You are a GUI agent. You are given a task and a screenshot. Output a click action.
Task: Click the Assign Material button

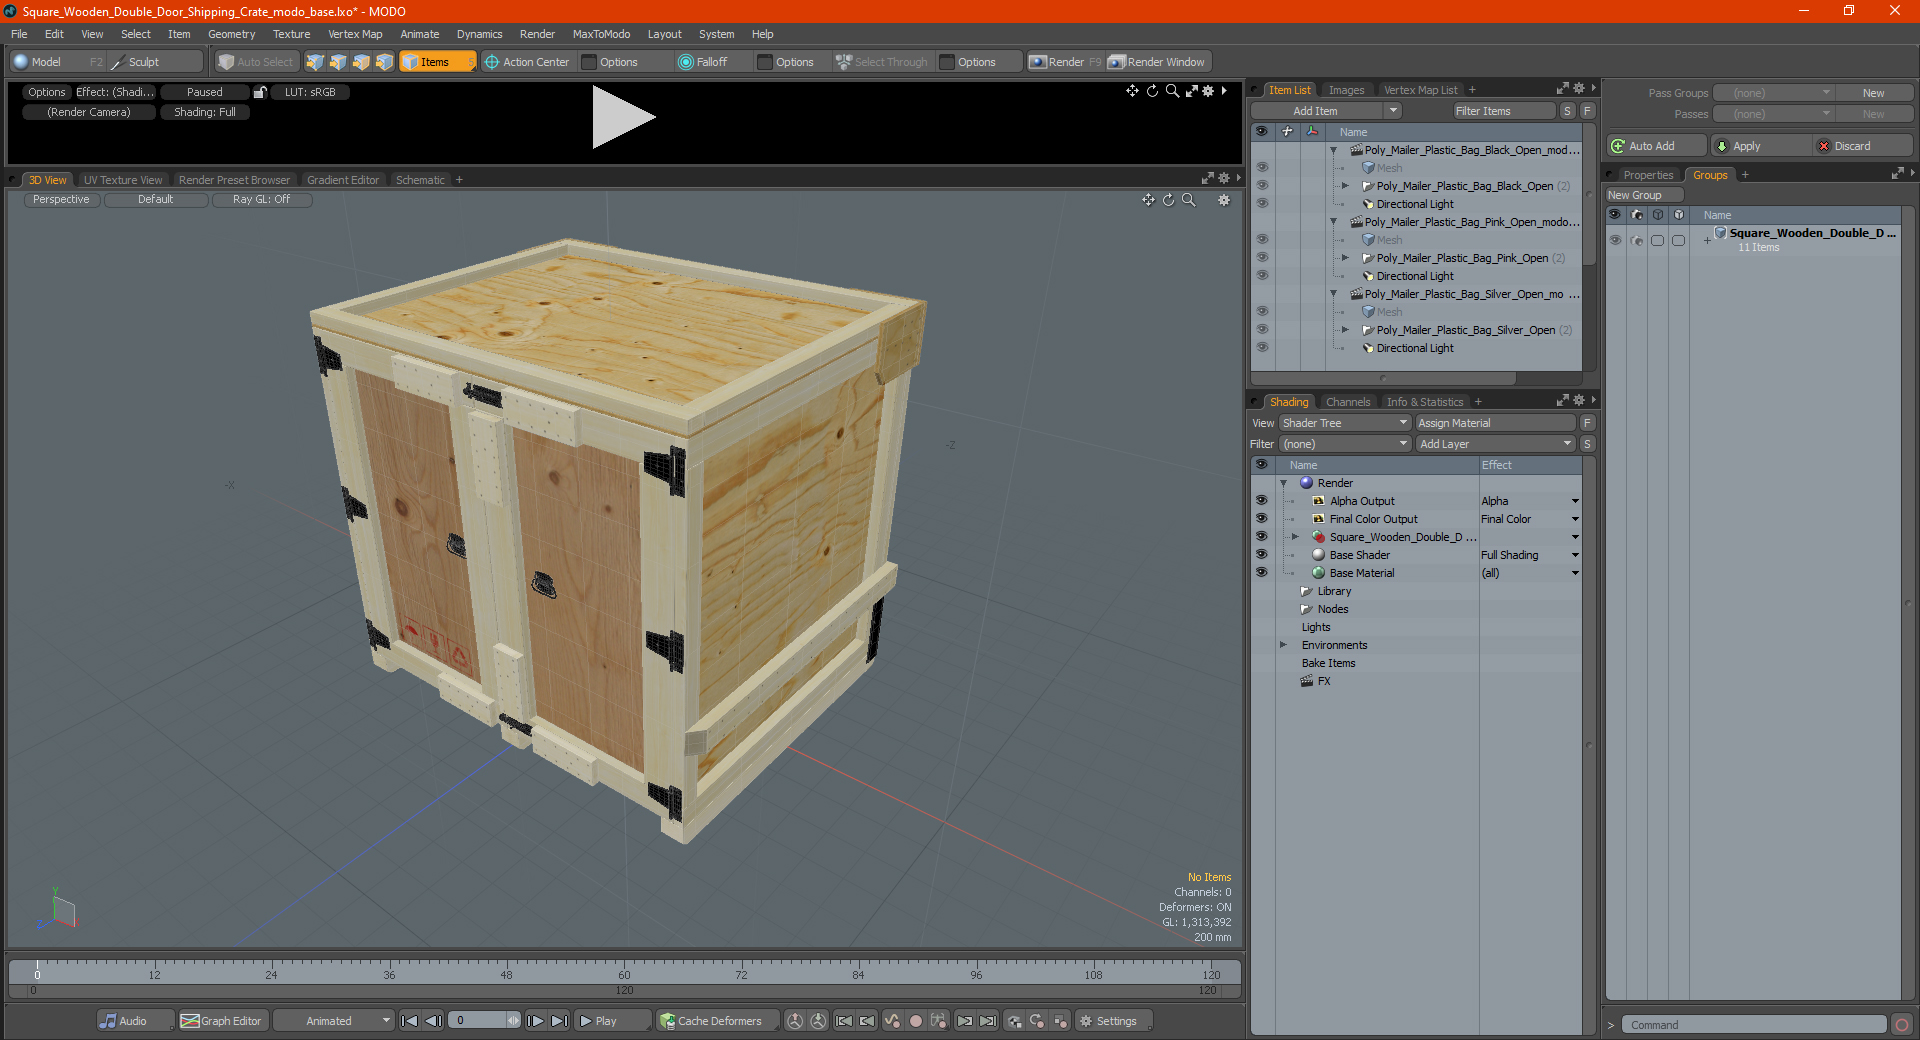point(1496,423)
